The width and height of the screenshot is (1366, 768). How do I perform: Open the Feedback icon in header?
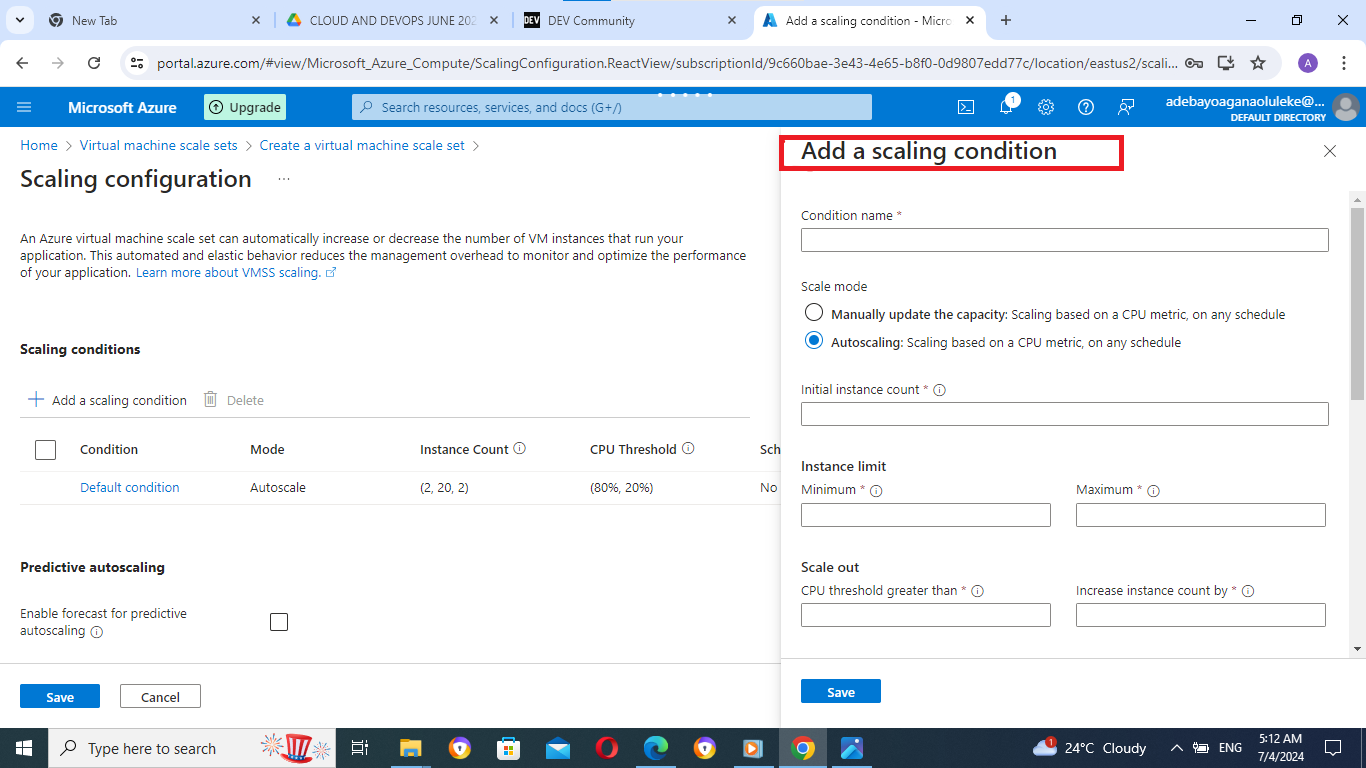(1126, 107)
